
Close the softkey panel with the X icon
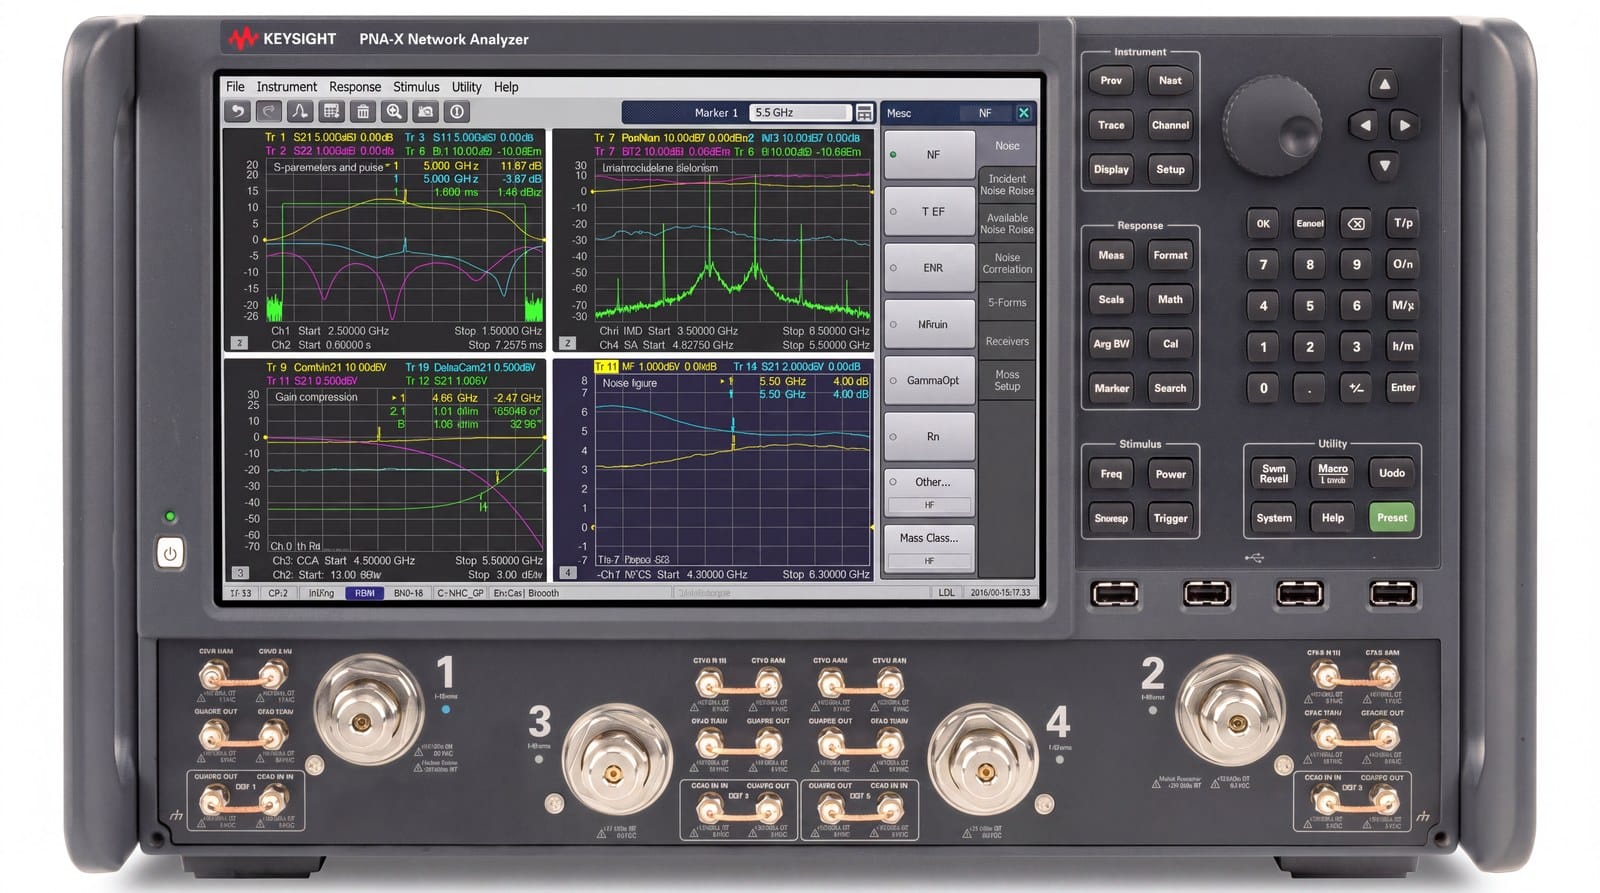1023,113
